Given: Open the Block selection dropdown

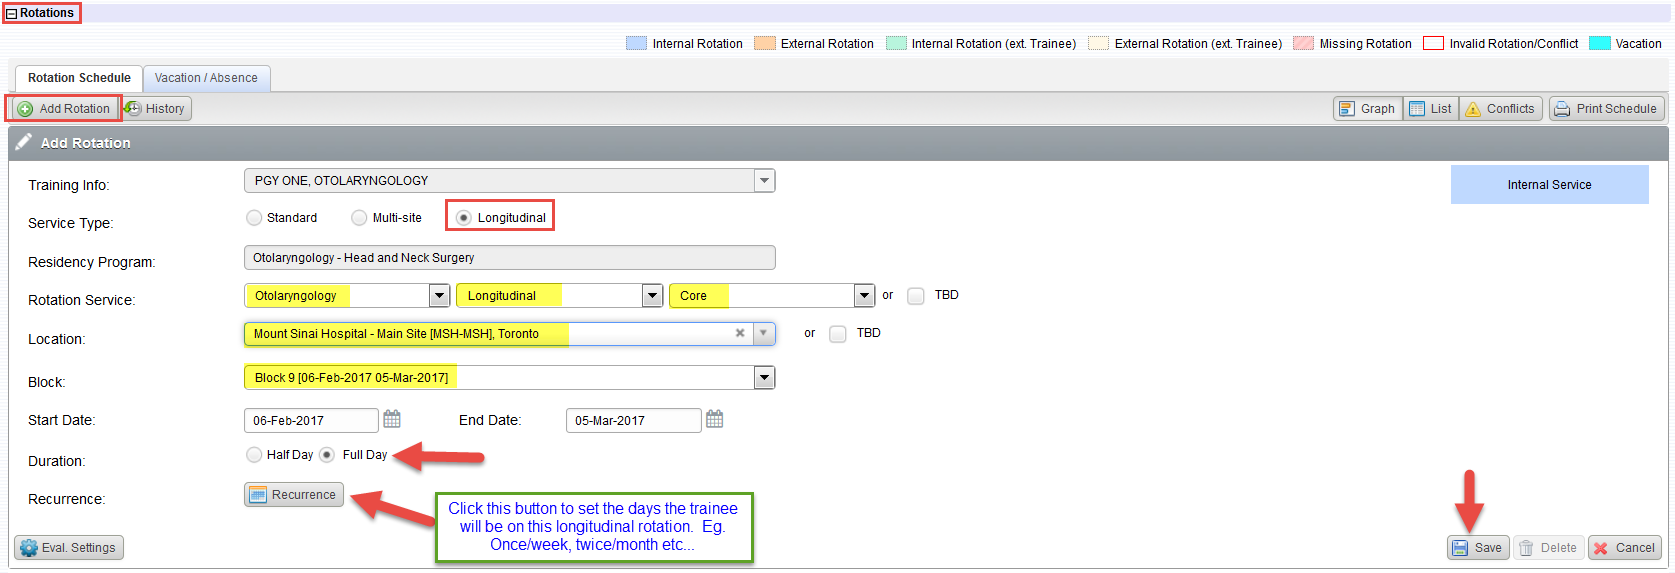Looking at the screenshot, I should pos(764,378).
